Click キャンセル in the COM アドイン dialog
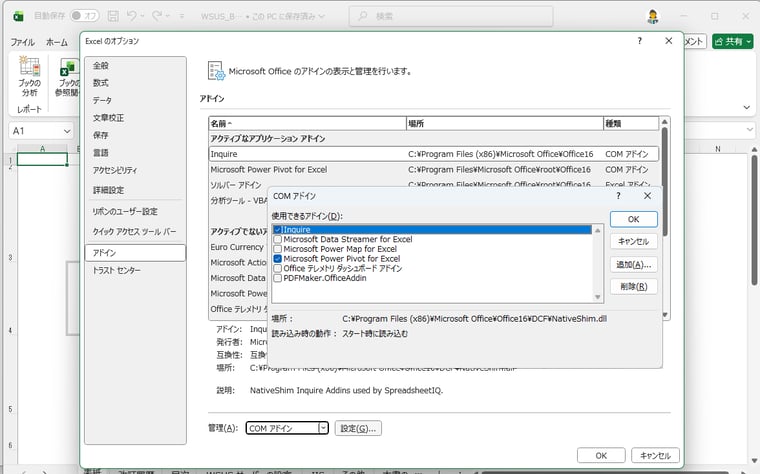The width and height of the screenshot is (760, 474). pyautogui.click(x=633, y=241)
